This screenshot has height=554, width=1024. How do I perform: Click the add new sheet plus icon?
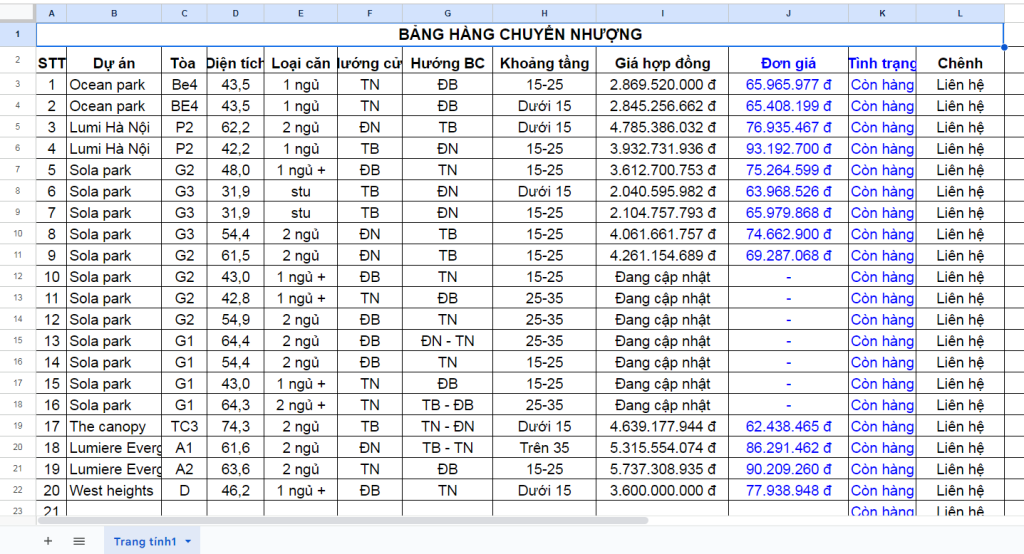point(47,541)
